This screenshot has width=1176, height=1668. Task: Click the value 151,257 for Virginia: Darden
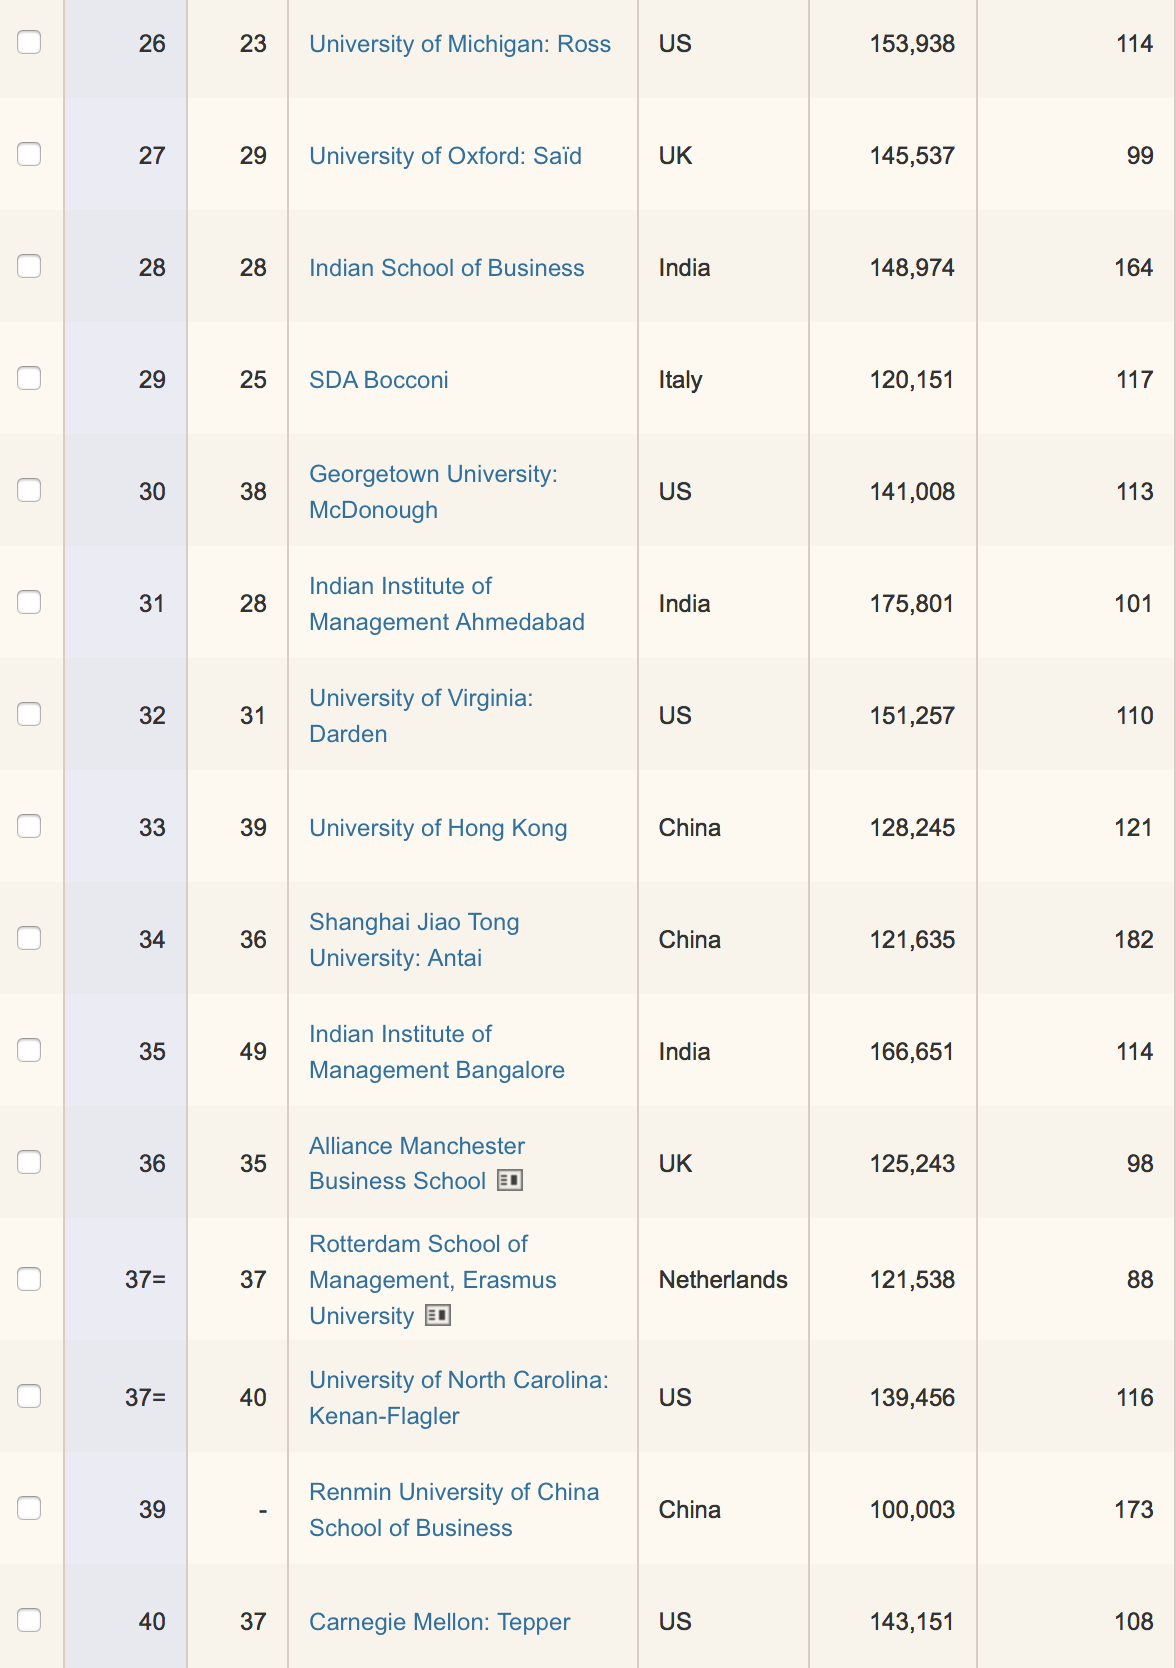(912, 716)
